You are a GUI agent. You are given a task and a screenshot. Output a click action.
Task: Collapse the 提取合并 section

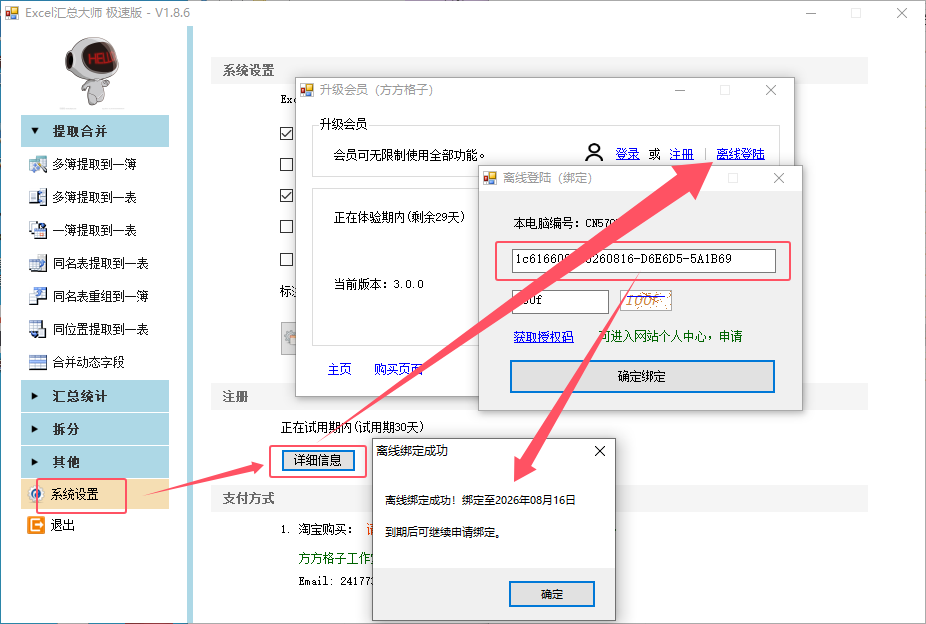click(x=94, y=131)
